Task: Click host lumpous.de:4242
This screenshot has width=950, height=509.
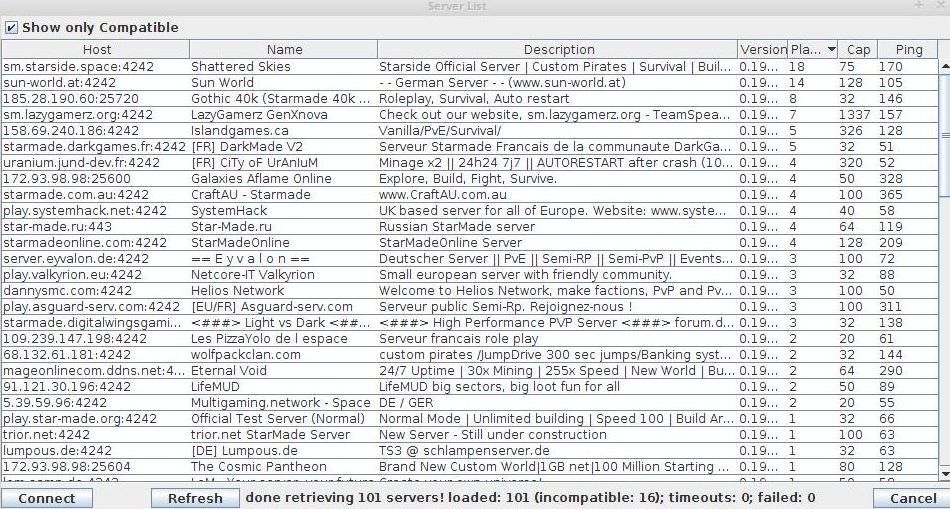Action: click(58, 451)
